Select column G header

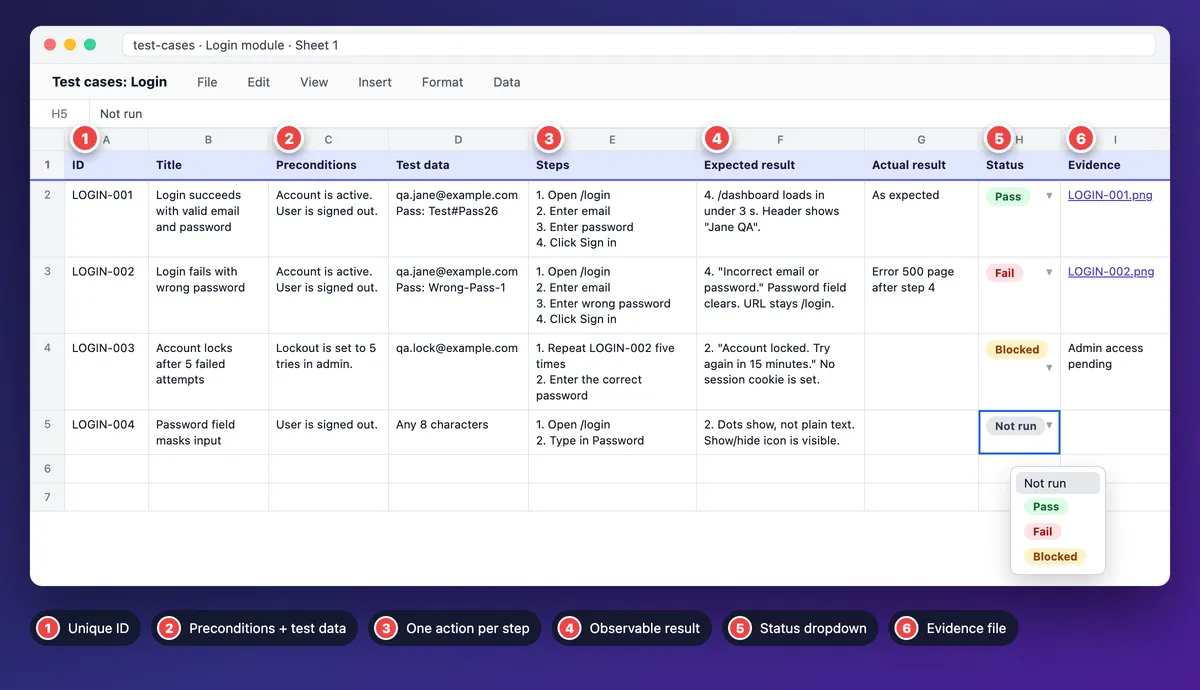tap(921, 140)
